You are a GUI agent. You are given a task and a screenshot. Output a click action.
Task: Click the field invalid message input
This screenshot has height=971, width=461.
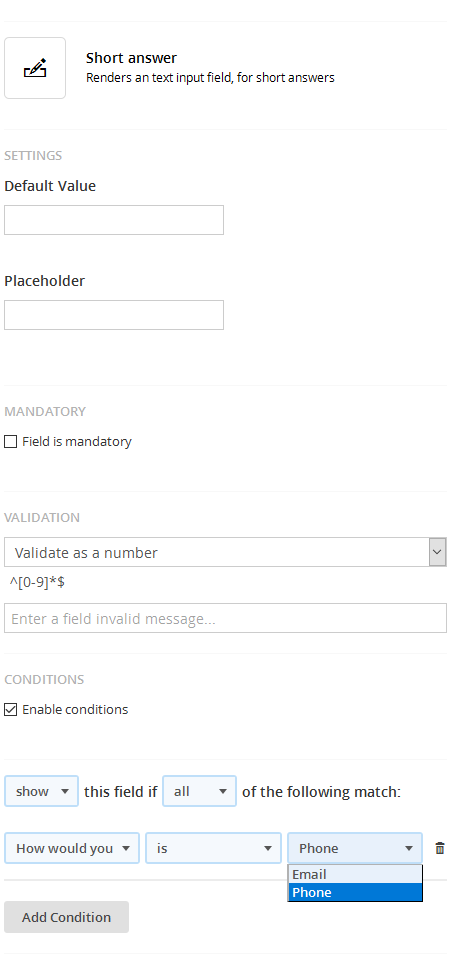(226, 619)
